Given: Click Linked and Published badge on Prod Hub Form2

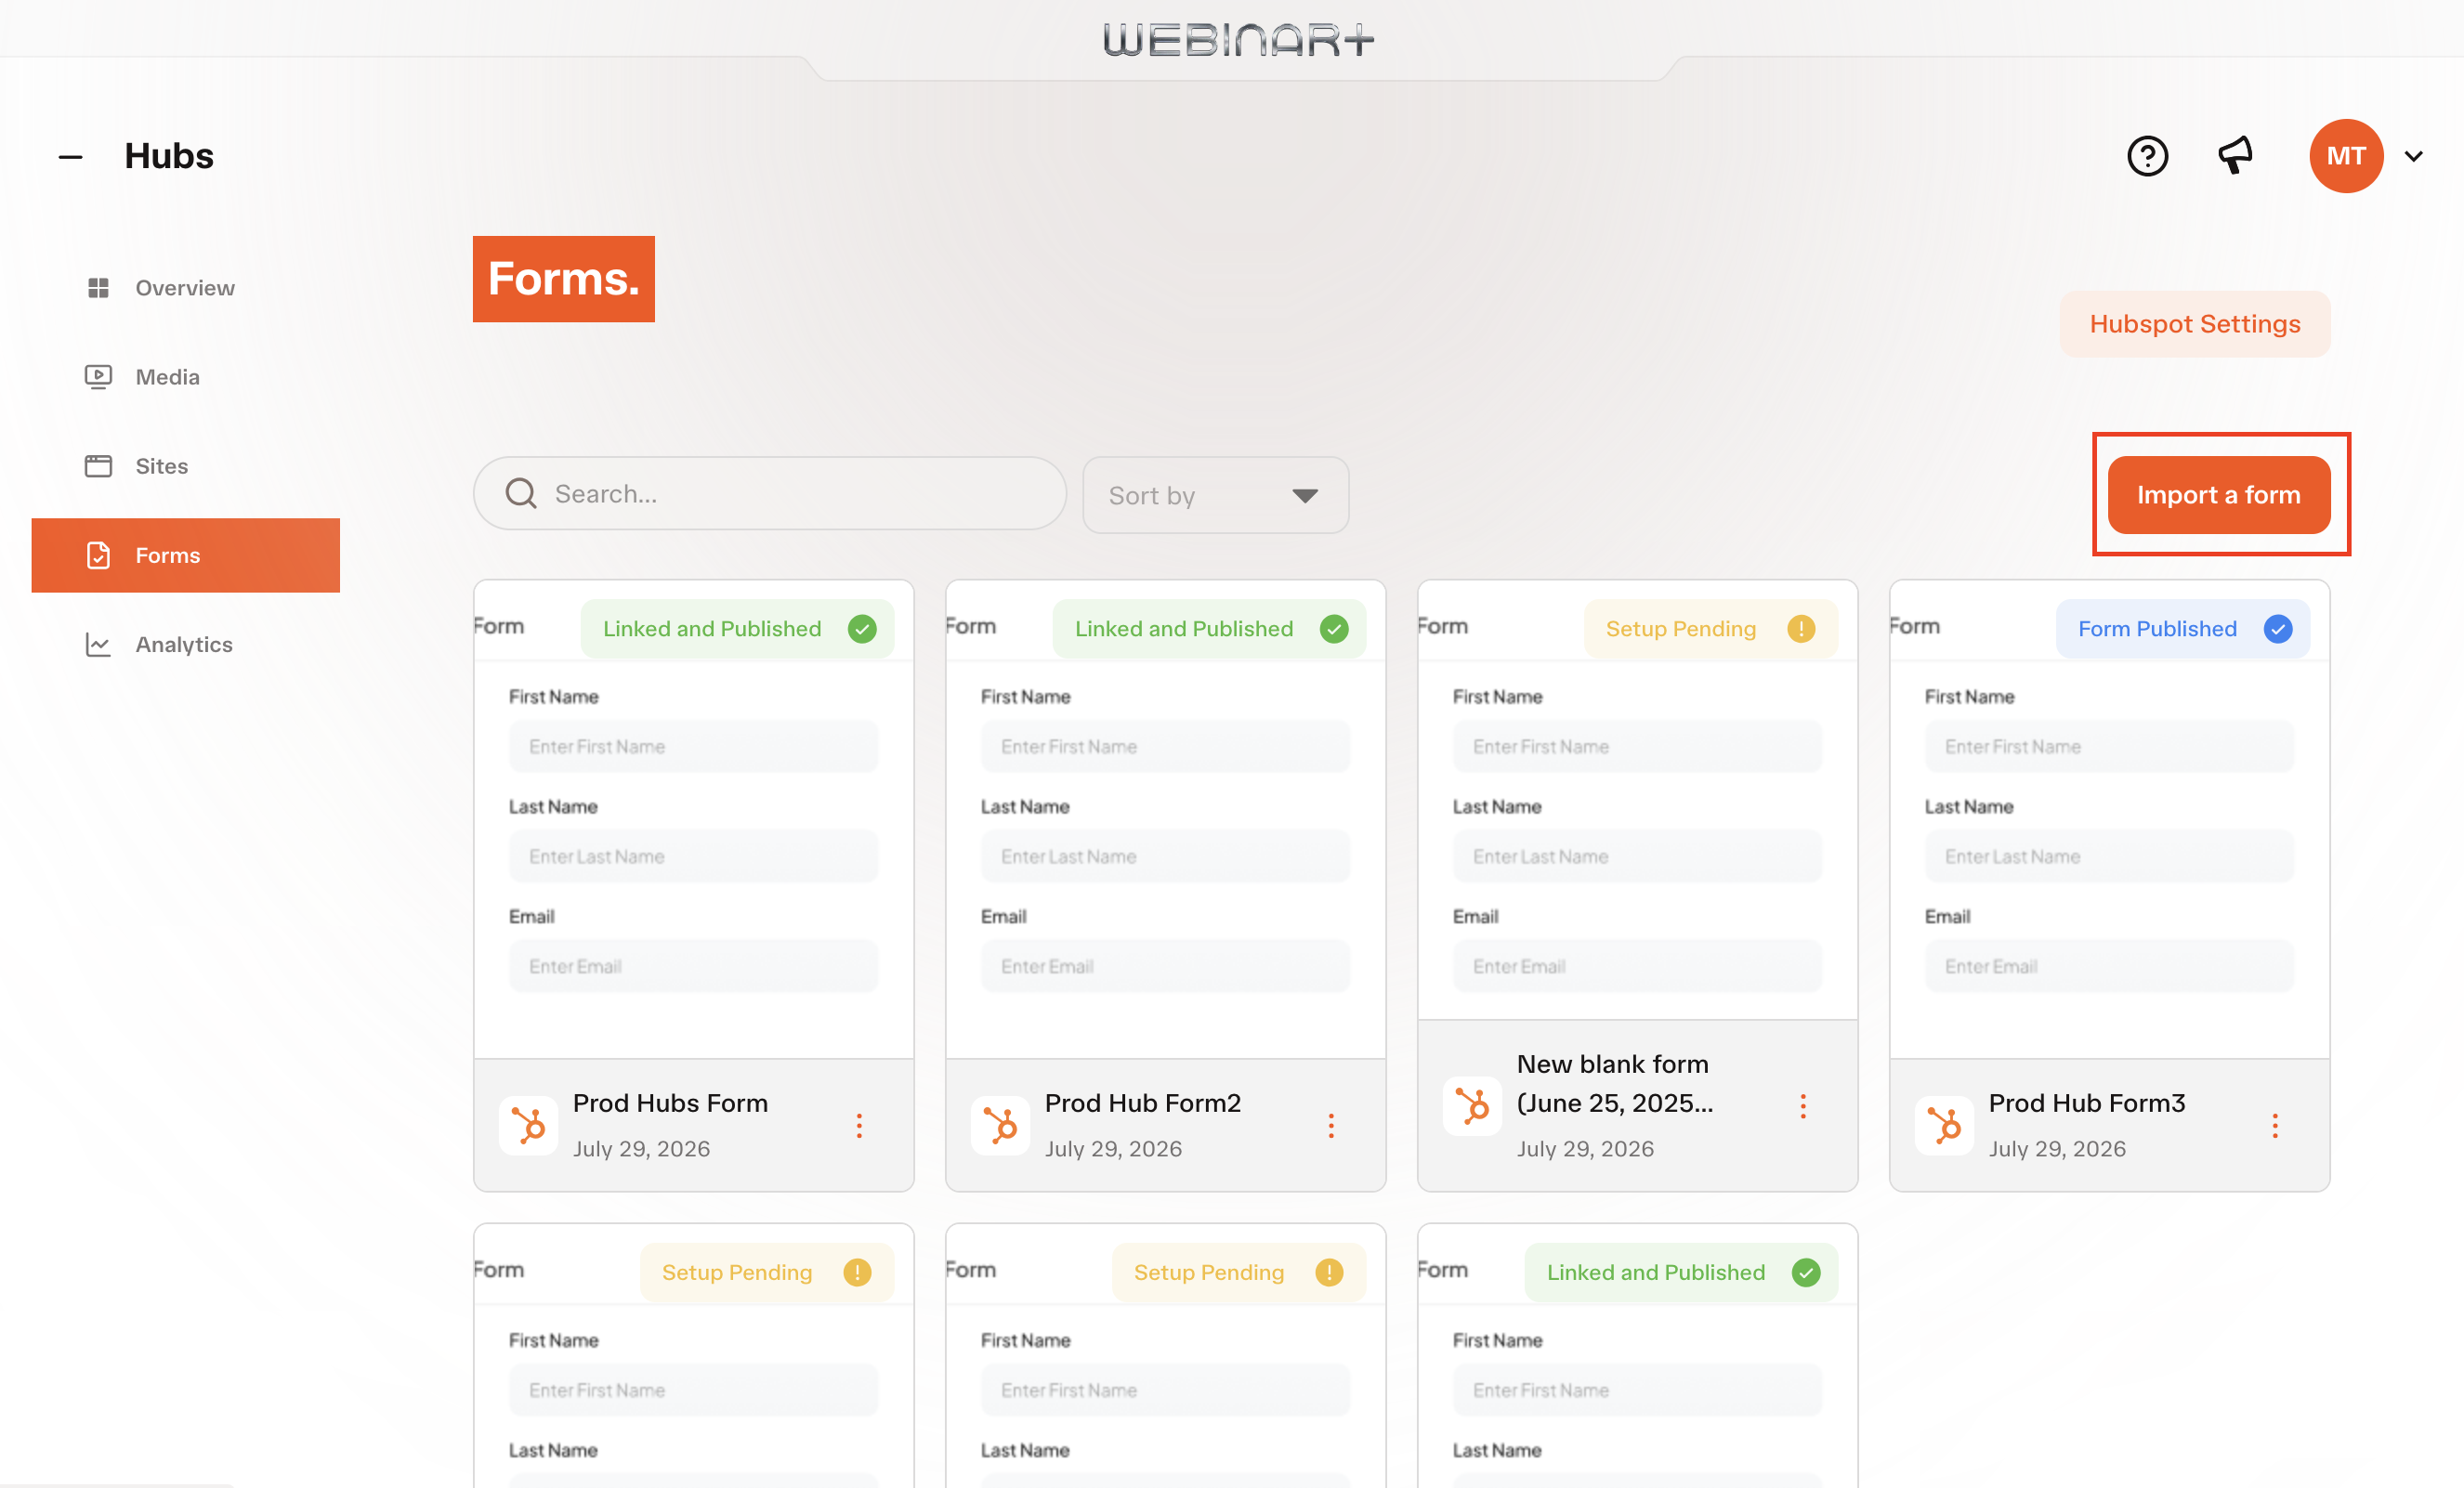Looking at the screenshot, I should click(1210, 629).
